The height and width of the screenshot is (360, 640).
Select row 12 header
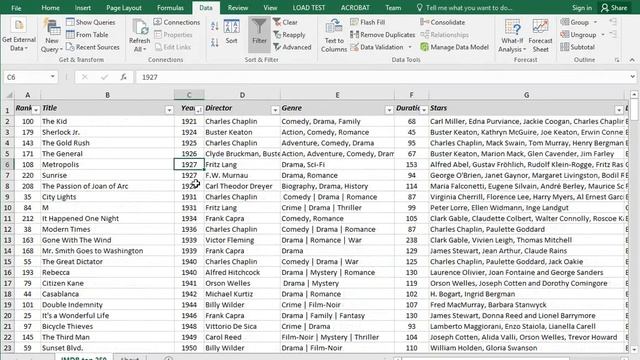(x=7, y=229)
